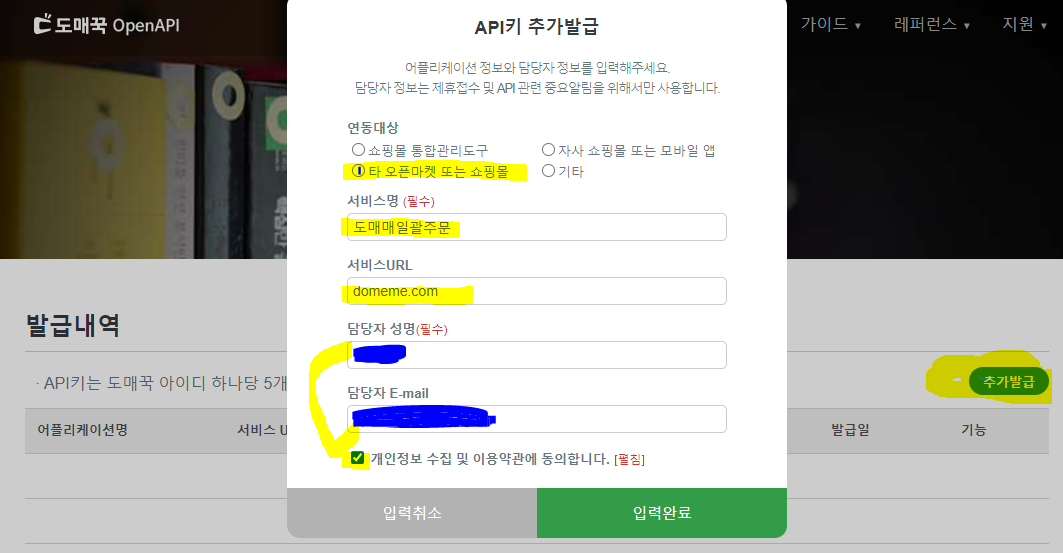Expand terms via the red 펼침 link
This screenshot has width=1063, height=553.
click(629, 459)
